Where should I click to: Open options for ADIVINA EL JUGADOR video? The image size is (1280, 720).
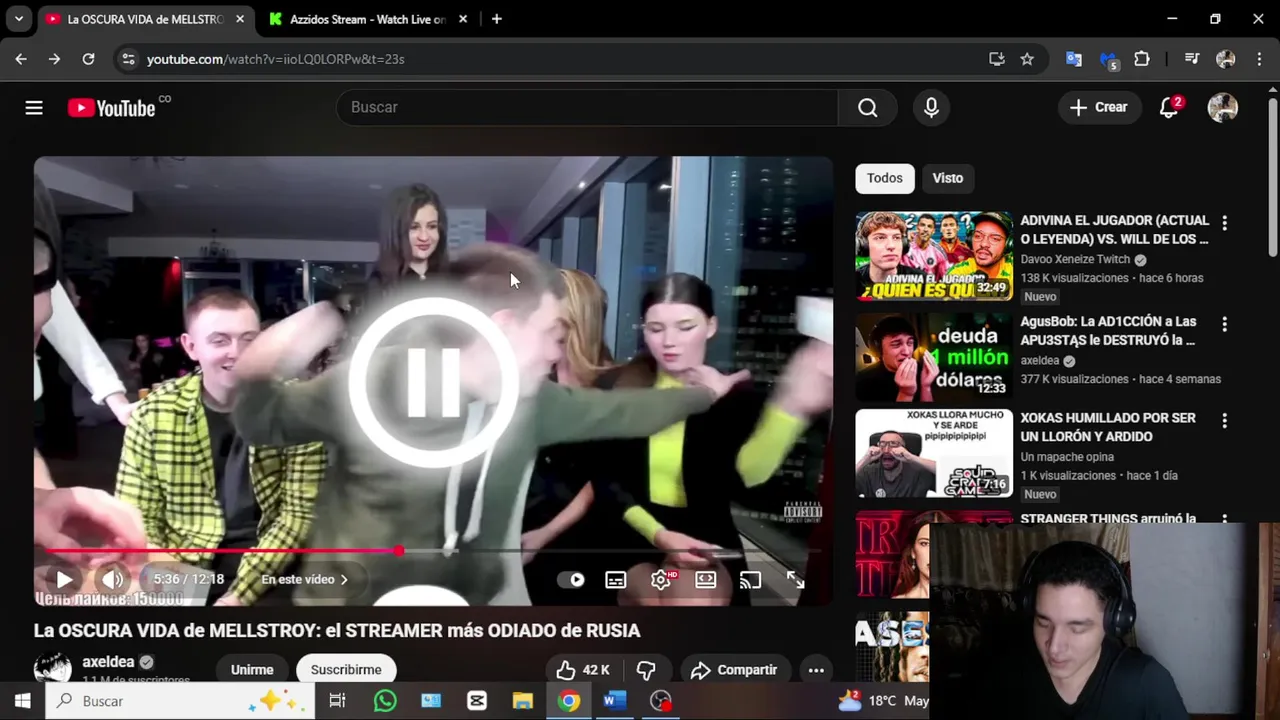point(1224,223)
